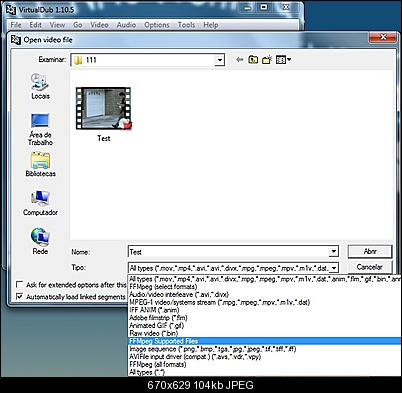The width and height of the screenshot is (402, 393).
Task: Choose Adobe filmstrip (*.flm) type
Action: [x=265, y=318]
